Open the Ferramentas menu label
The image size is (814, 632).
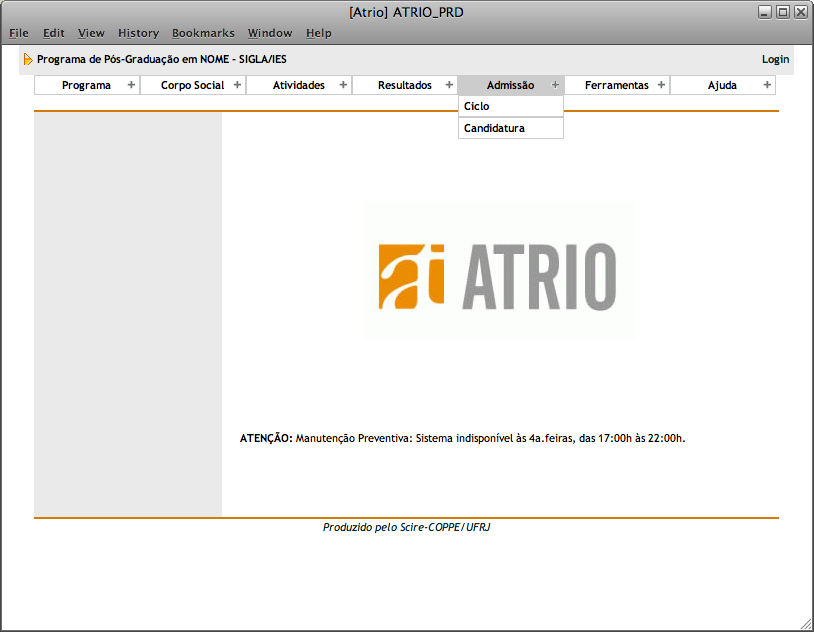click(616, 85)
